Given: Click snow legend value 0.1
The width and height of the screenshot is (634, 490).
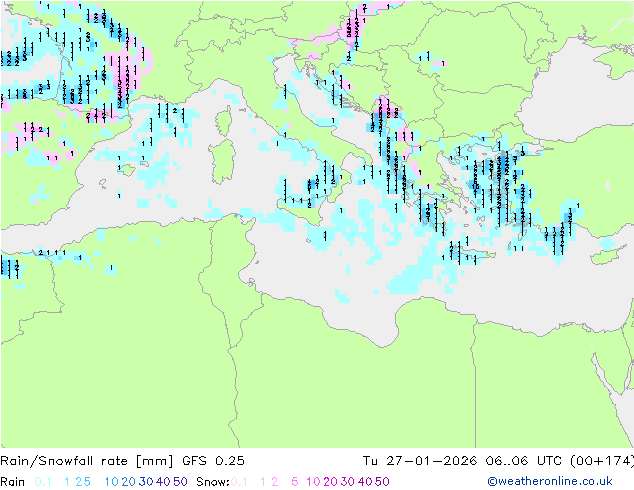Looking at the screenshot, I should point(239,482).
